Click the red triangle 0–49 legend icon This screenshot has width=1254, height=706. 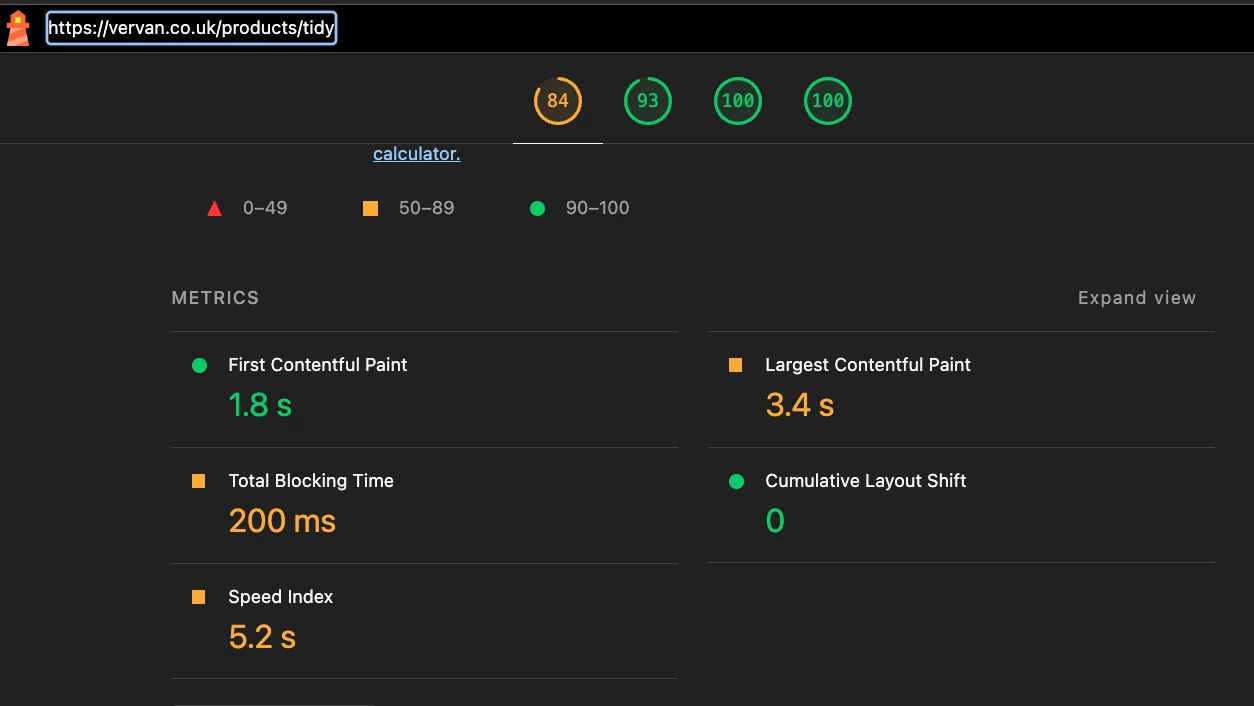pos(214,208)
